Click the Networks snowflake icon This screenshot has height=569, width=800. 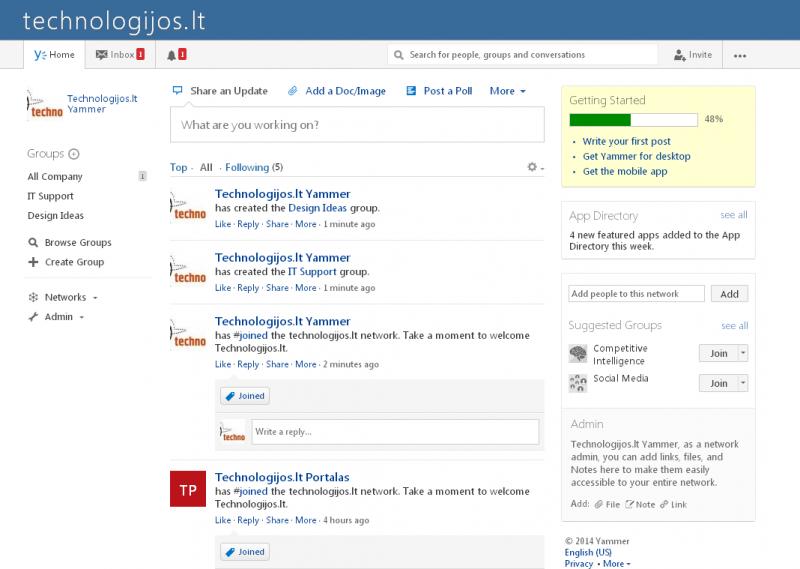(x=33, y=297)
